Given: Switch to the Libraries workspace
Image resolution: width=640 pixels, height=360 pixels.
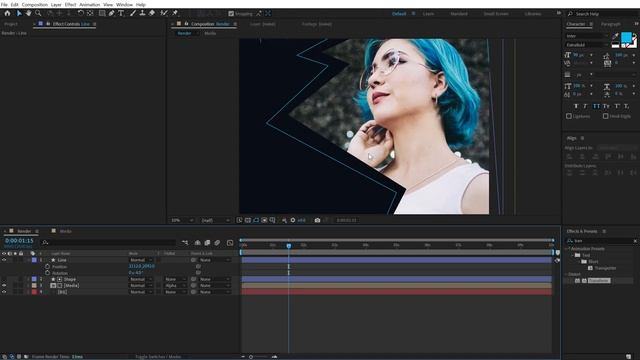Looking at the screenshot, I should [x=533, y=13].
